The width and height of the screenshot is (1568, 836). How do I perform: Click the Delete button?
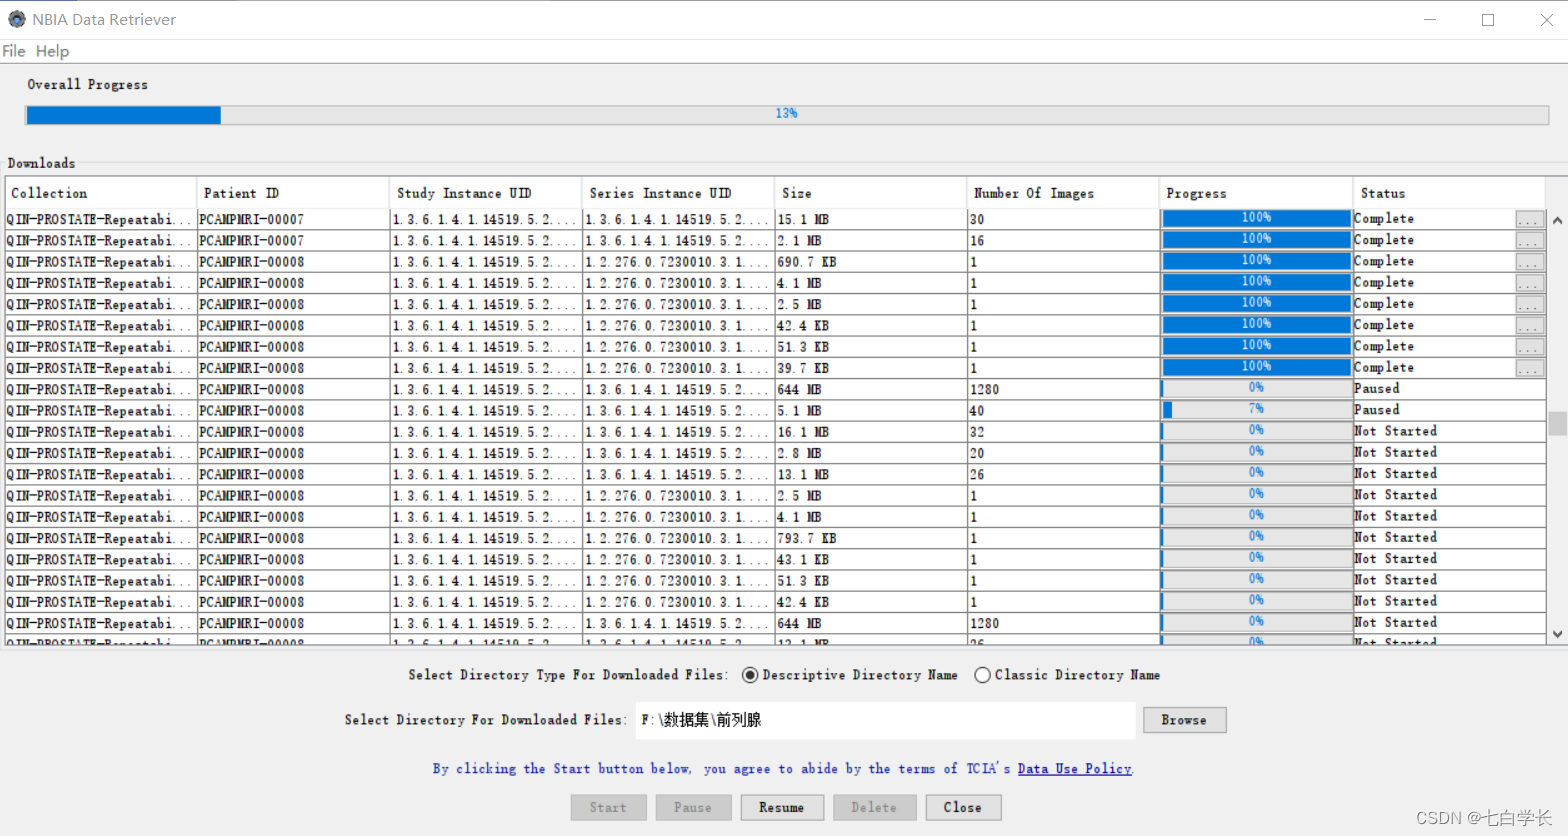coord(874,807)
